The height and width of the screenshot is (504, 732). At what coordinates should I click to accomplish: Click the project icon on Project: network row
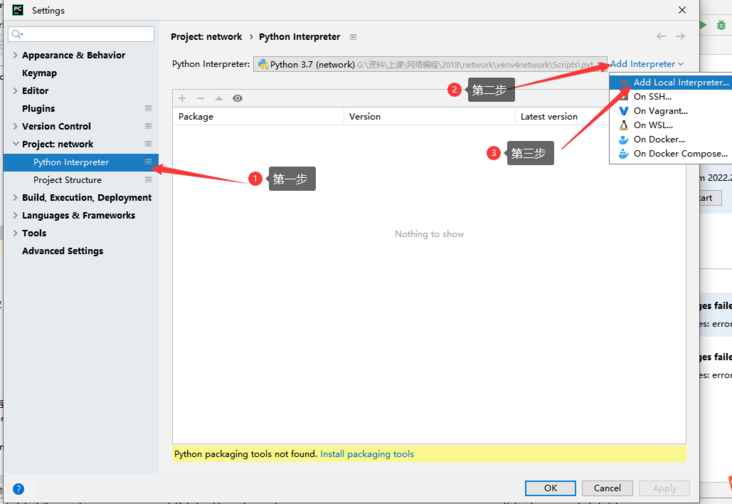pyautogui.click(x=148, y=144)
